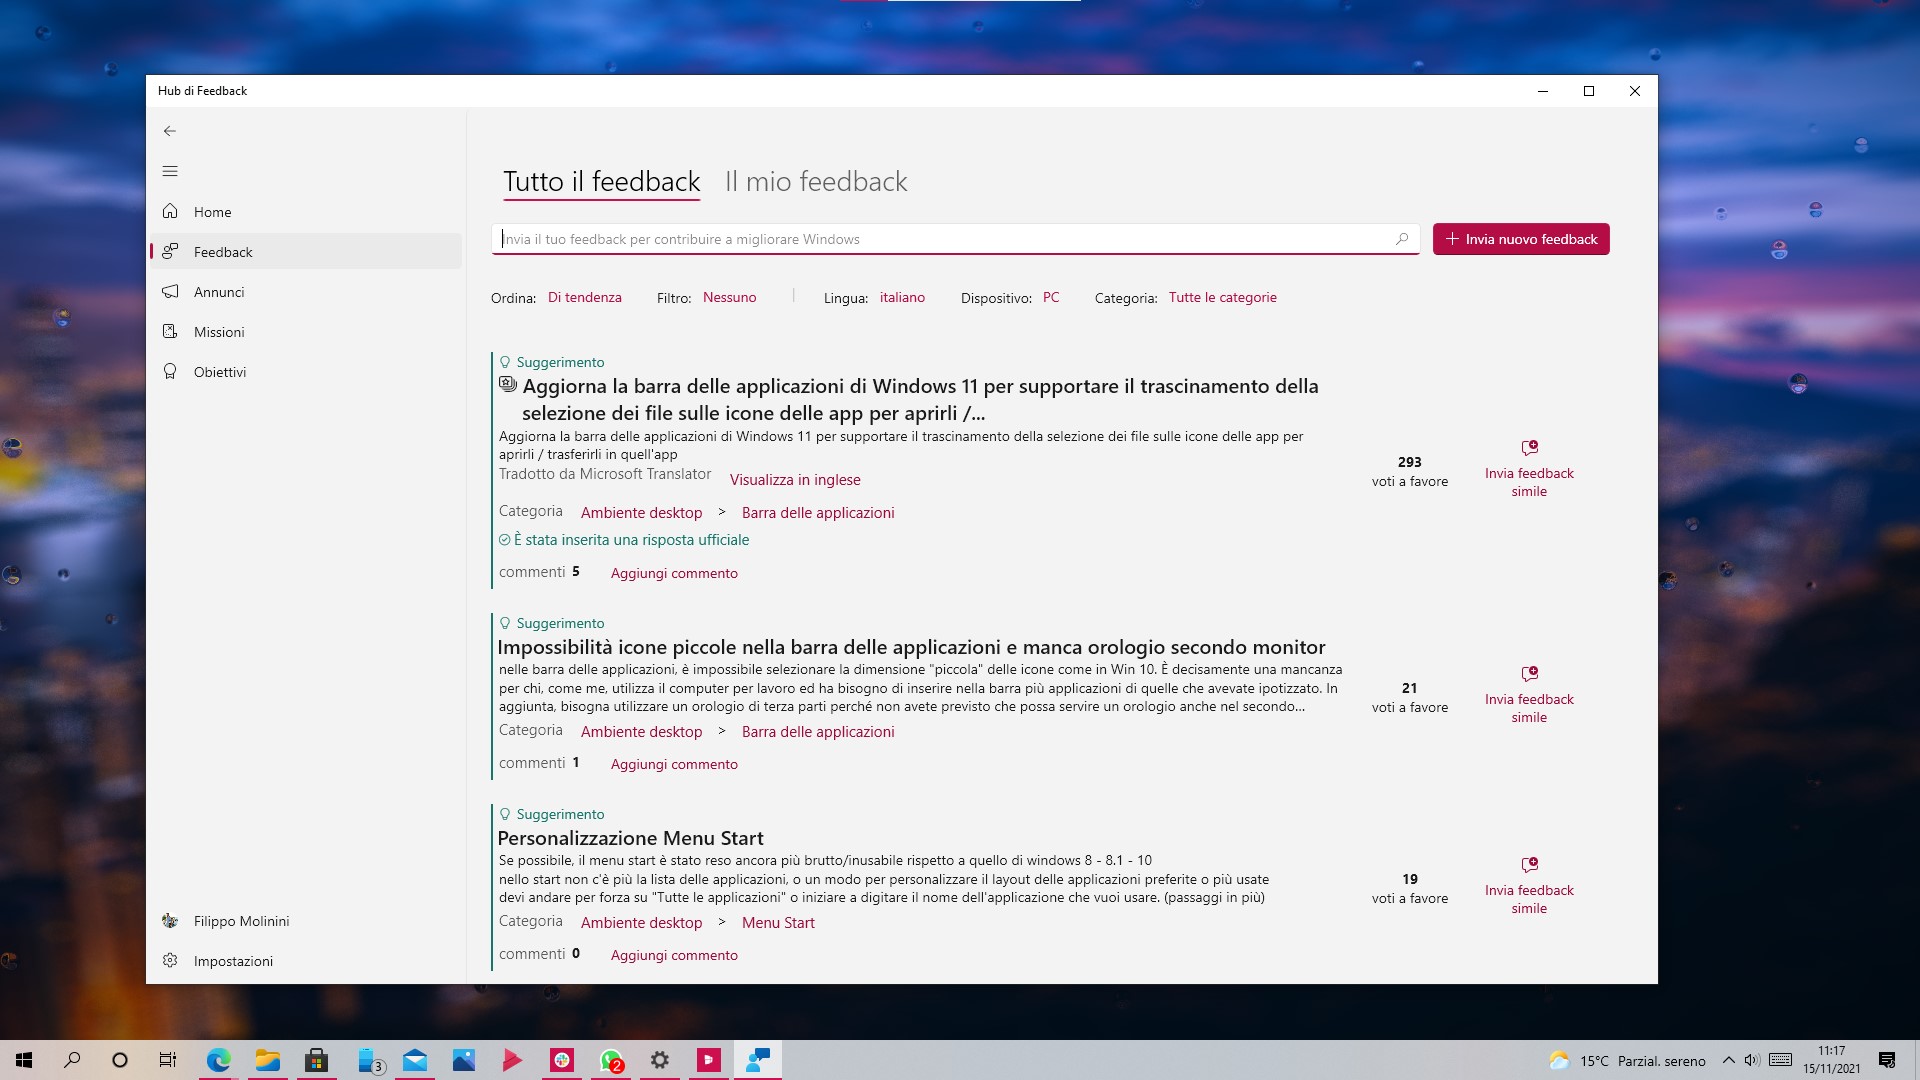Viewport: 1920px width, 1080px height.
Task: Open Microsoft Store from the taskbar
Action: tap(316, 1060)
